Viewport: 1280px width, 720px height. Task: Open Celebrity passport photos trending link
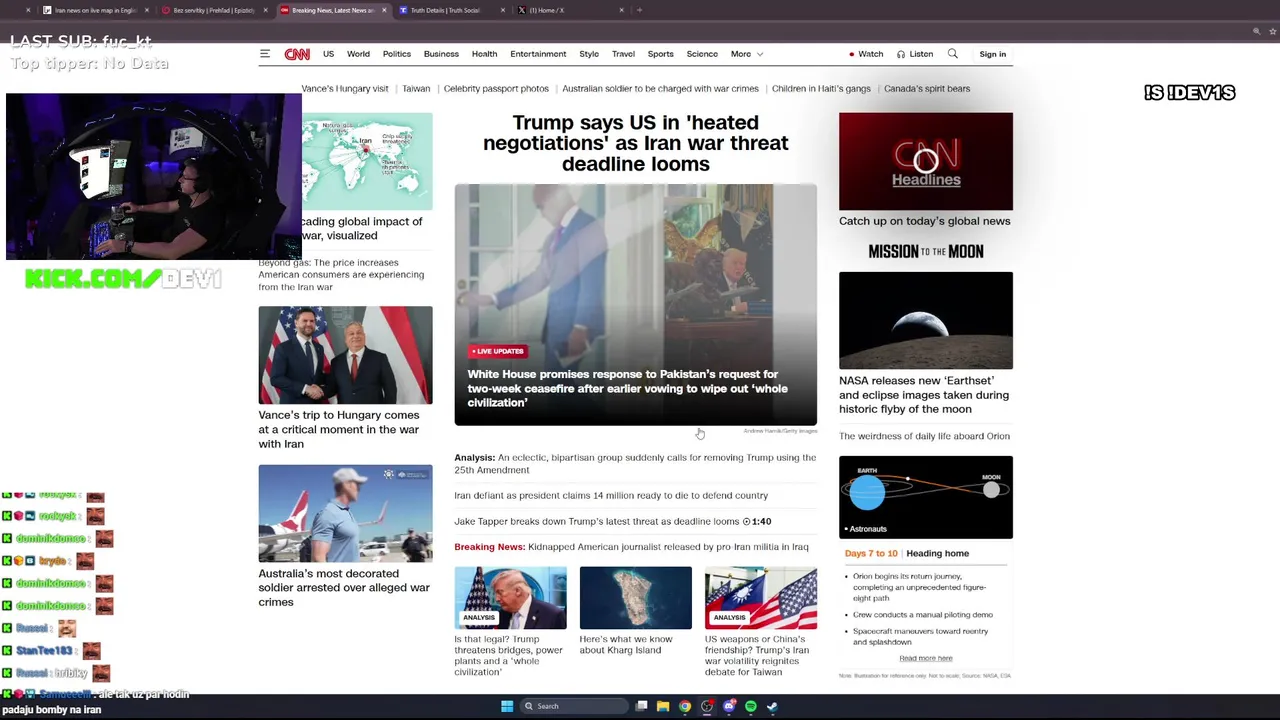(496, 88)
